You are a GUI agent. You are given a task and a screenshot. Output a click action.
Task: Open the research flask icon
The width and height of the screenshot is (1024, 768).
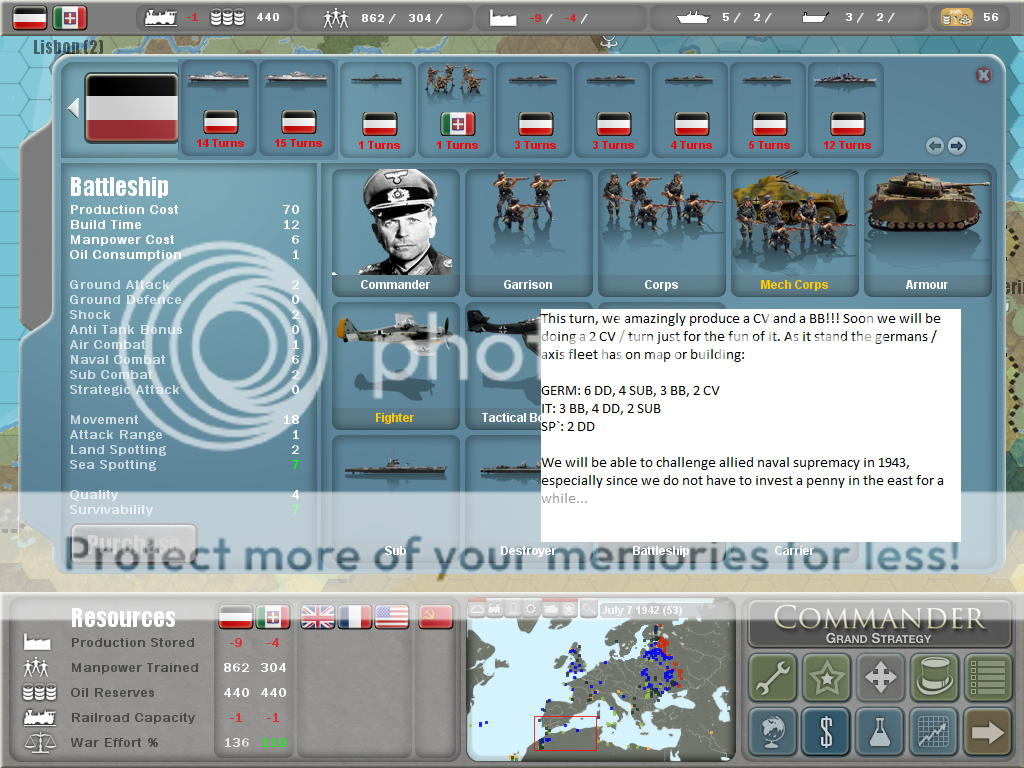(880, 732)
